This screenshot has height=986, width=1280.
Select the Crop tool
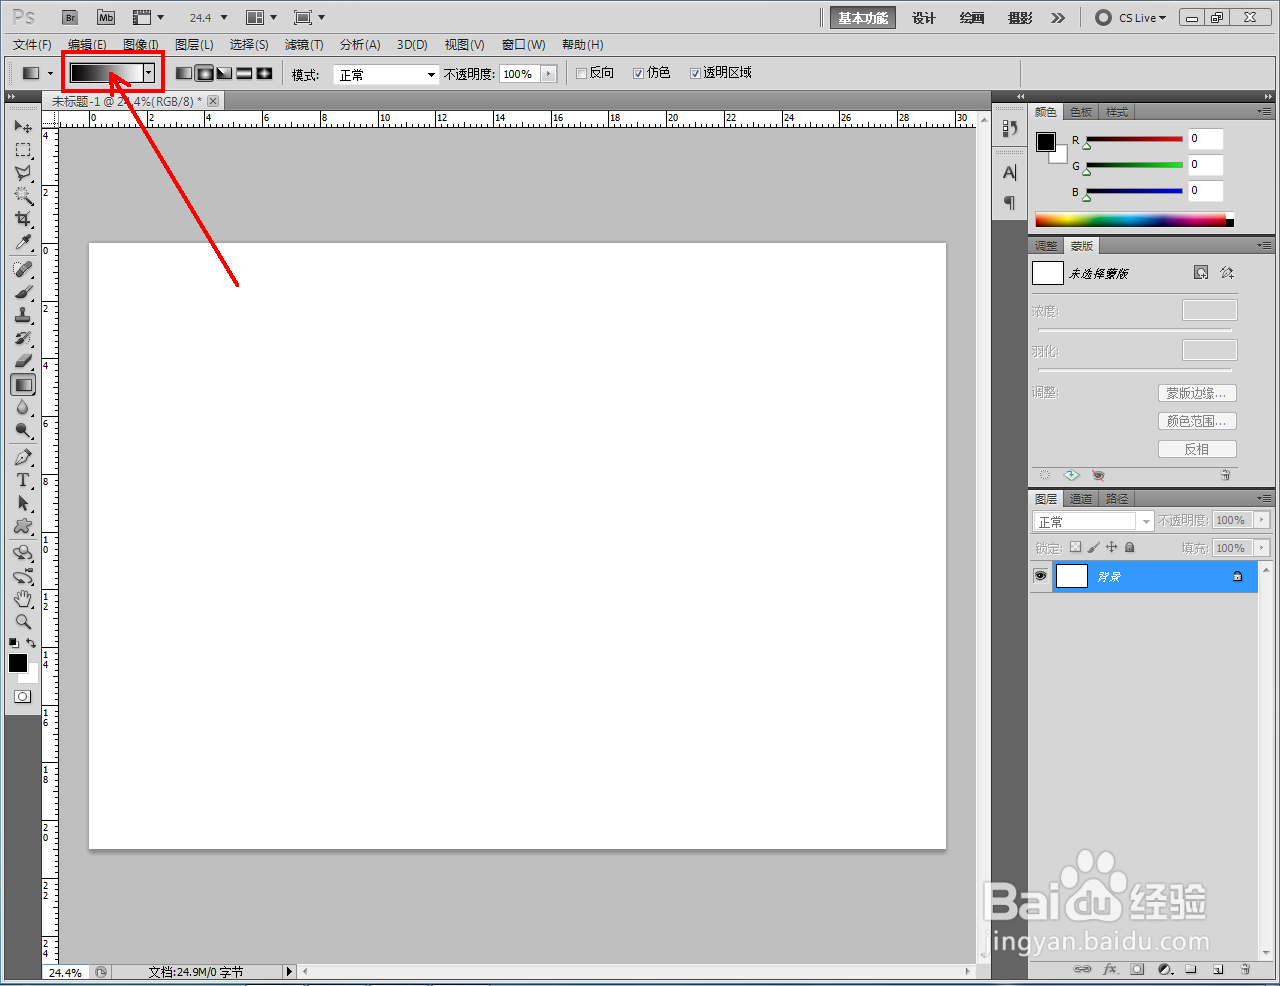23,219
